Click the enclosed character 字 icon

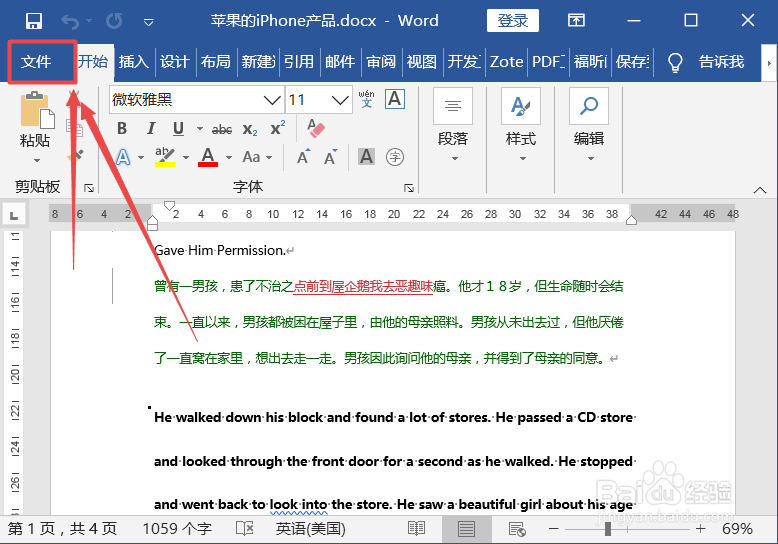click(395, 157)
